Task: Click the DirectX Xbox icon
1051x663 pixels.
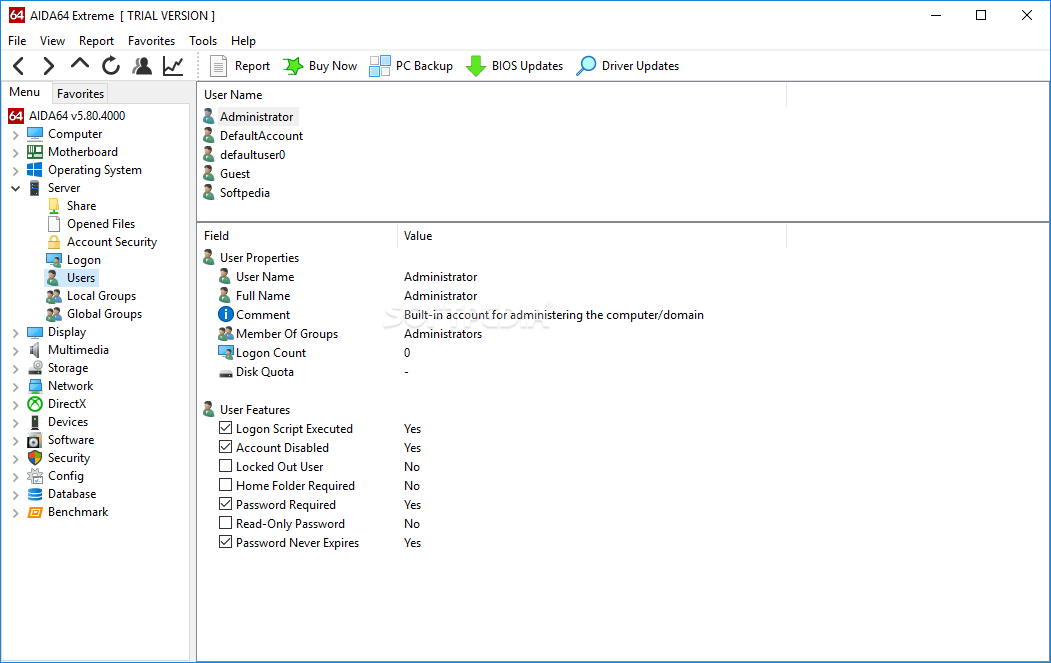Action: pyautogui.click(x=35, y=404)
